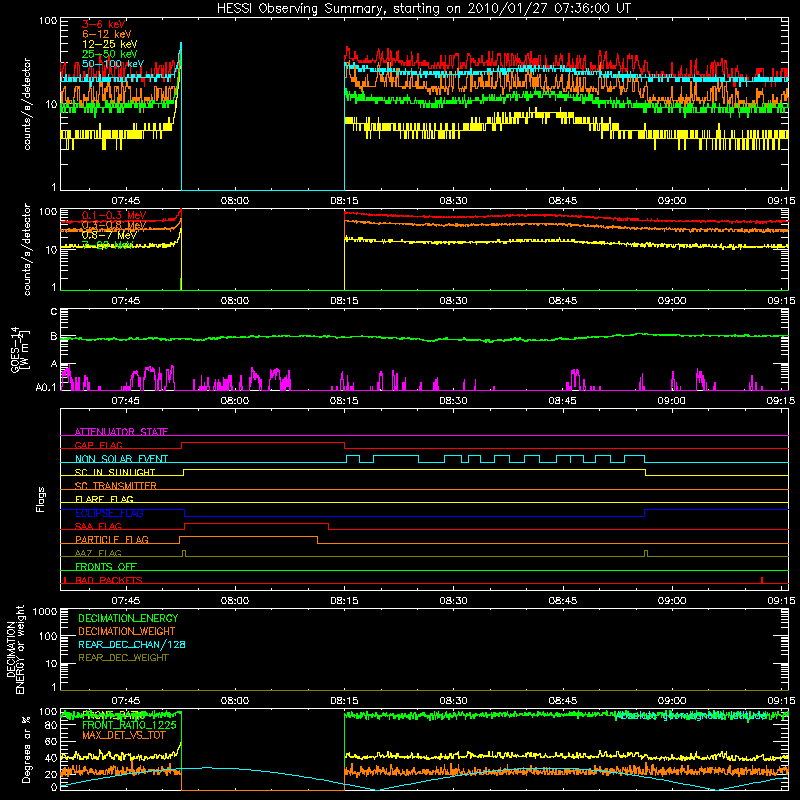
Task: Select the 0.1-0.3 MeV legend label
Action: click(114, 215)
